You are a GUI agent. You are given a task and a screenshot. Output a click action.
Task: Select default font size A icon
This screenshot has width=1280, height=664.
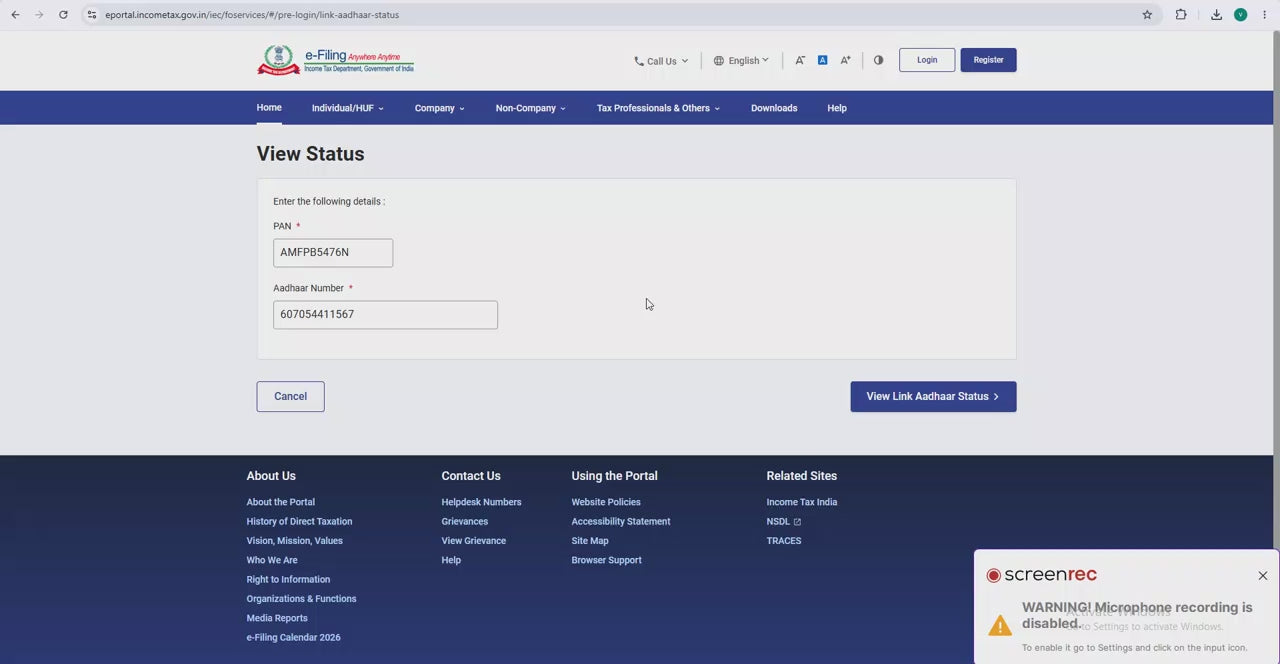pos(822,60)
